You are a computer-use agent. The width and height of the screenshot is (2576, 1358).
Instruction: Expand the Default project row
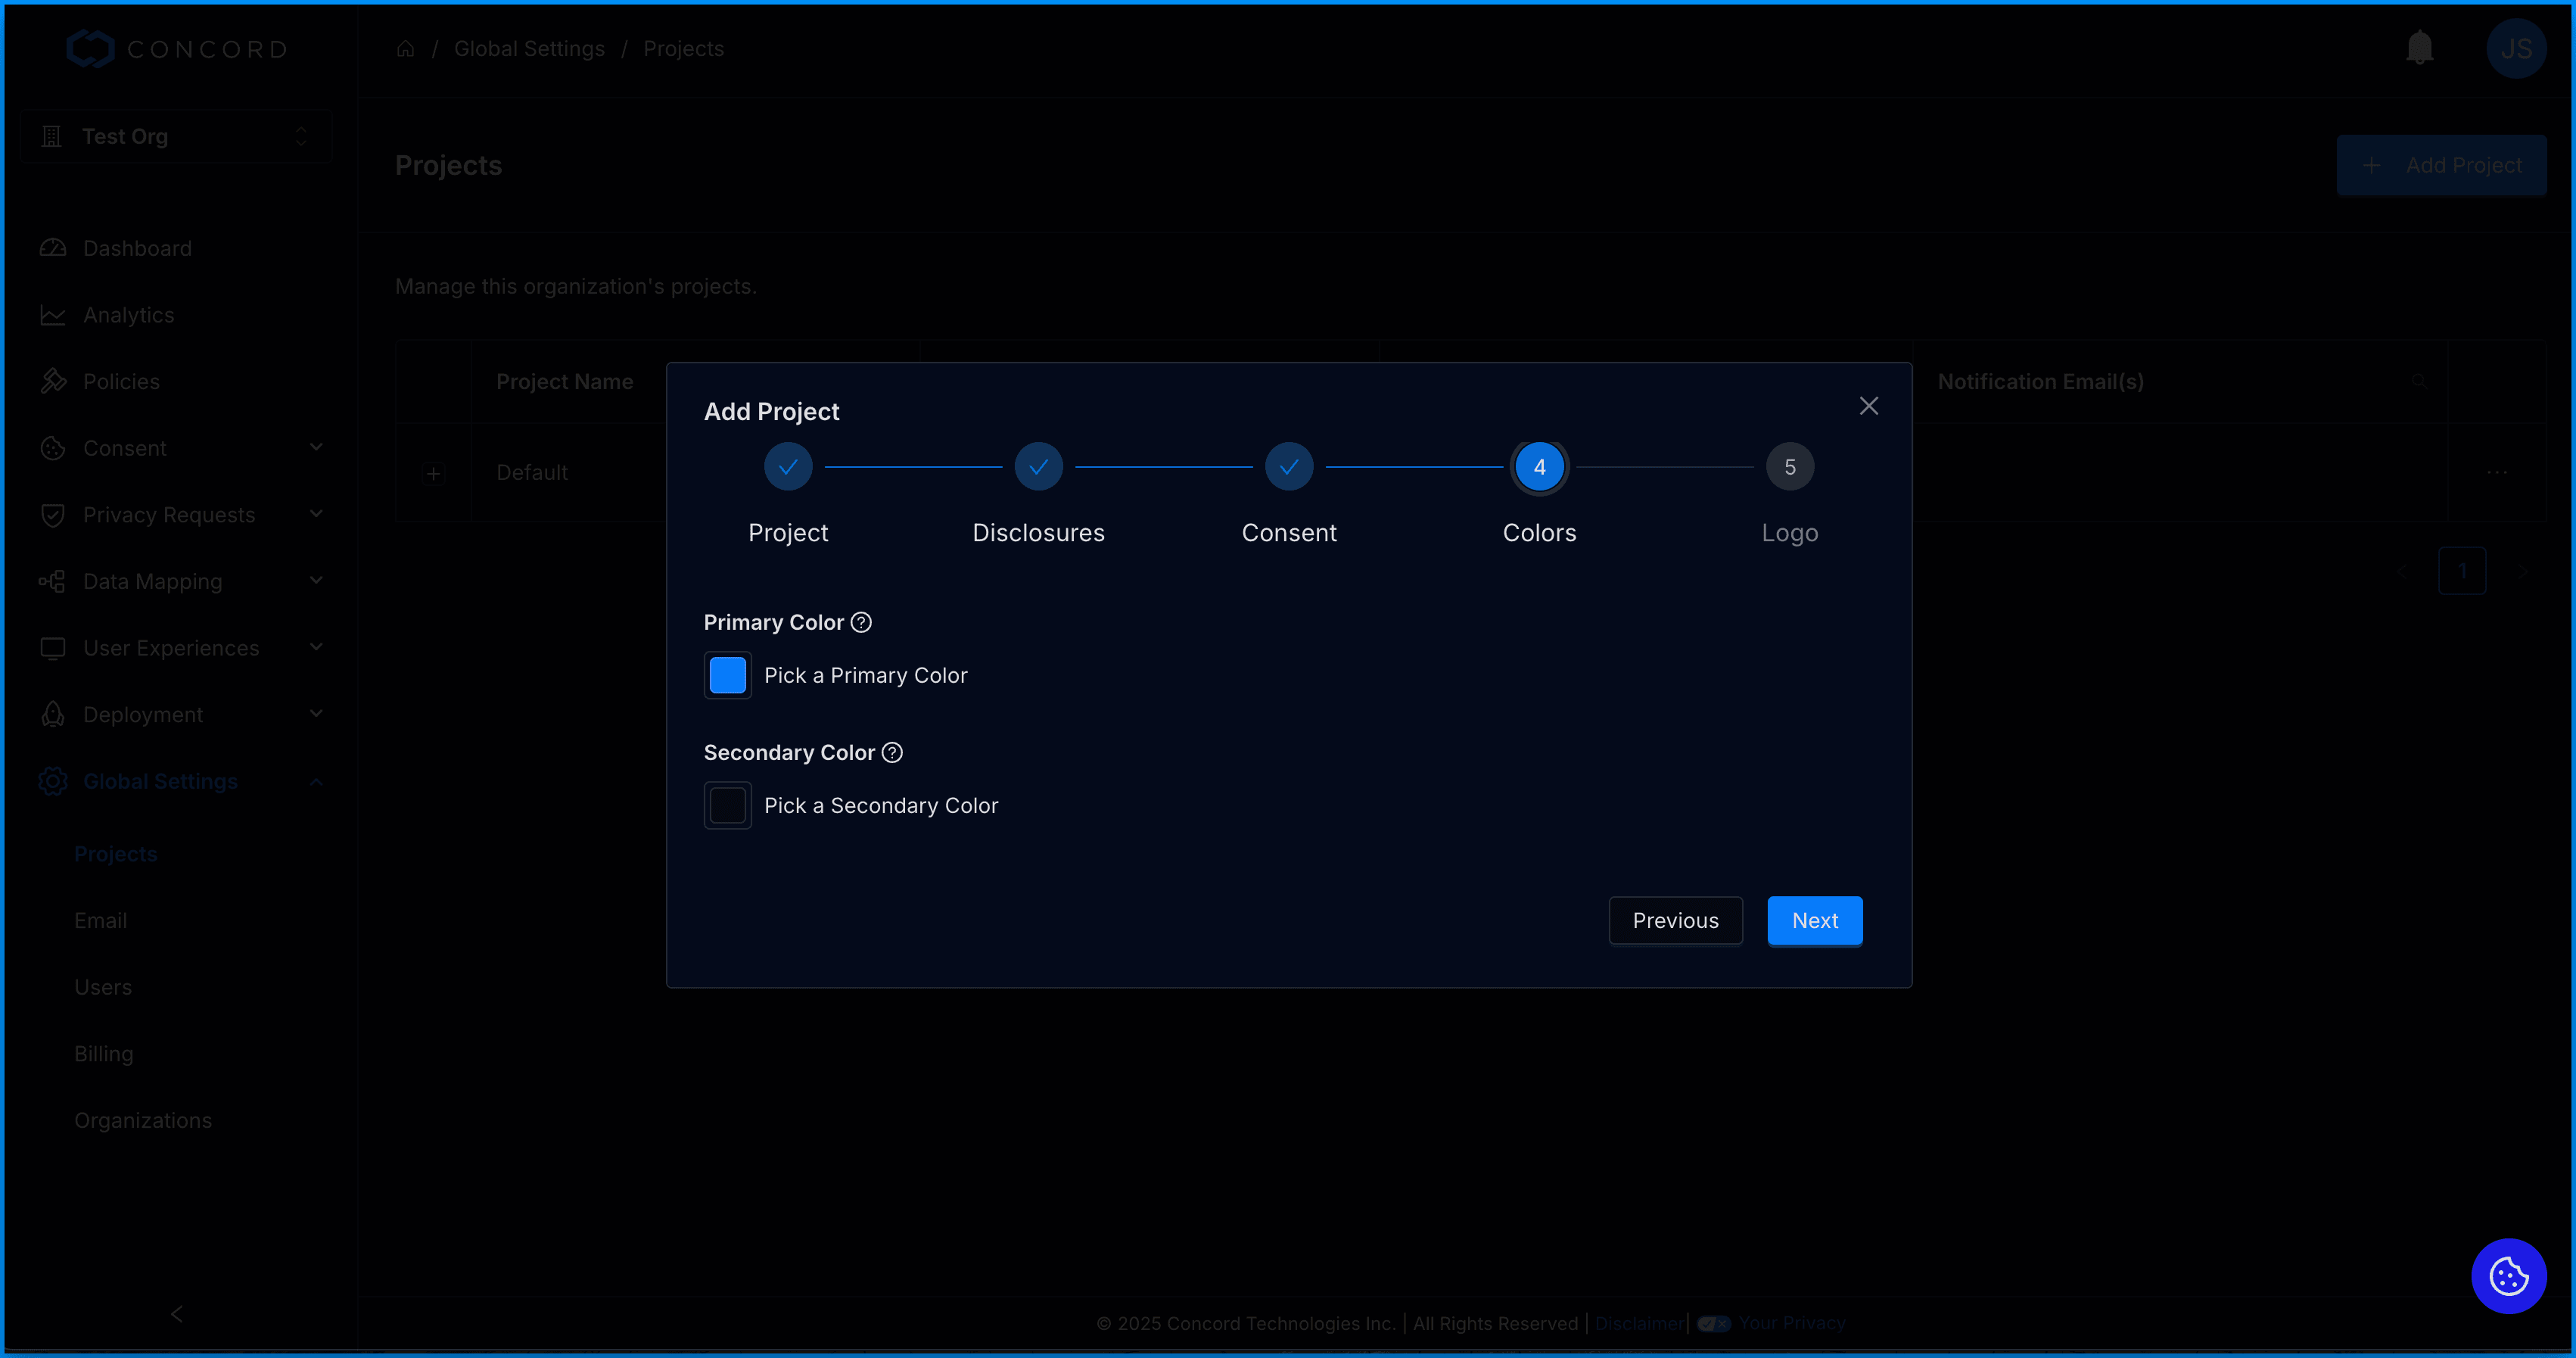click(x=433, y=473)
